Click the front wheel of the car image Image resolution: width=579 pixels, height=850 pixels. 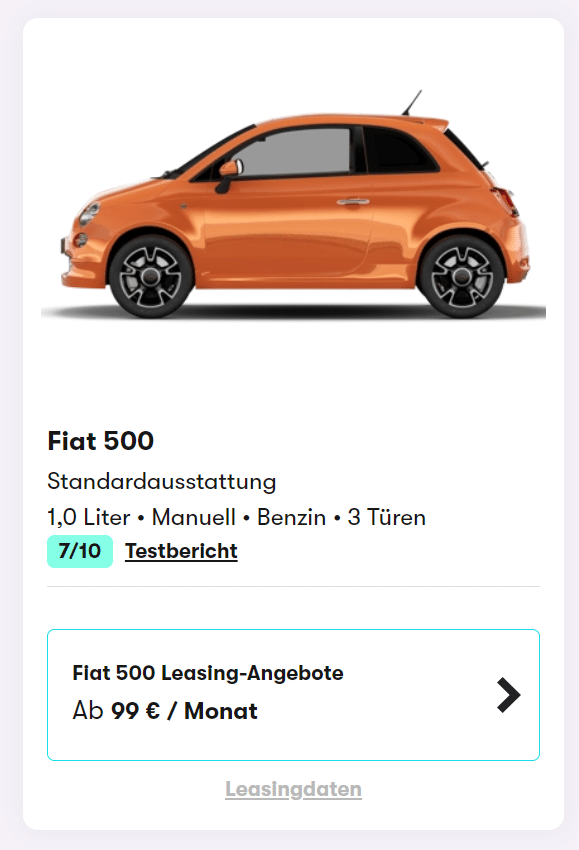tap(151, 276)
